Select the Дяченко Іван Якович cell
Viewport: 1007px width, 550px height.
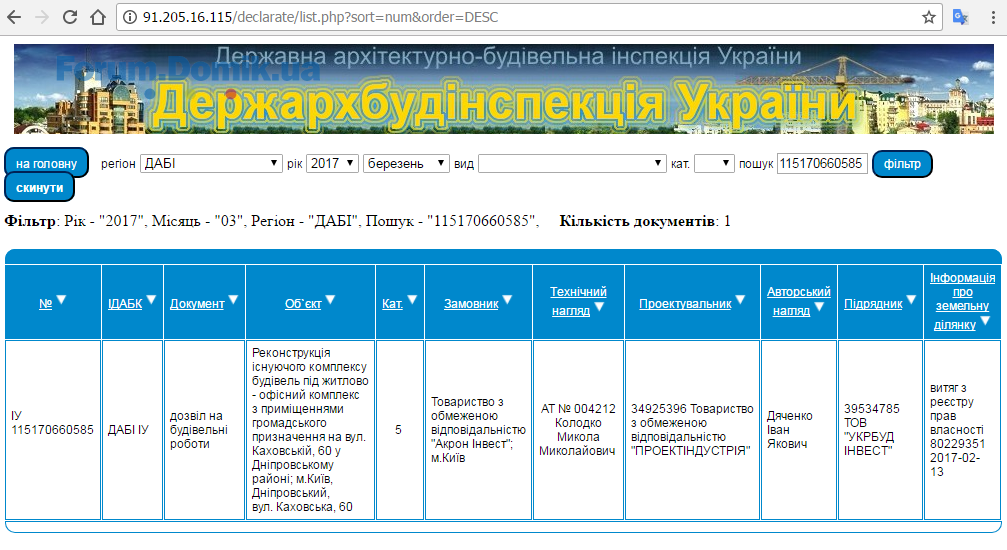(799, 429)
